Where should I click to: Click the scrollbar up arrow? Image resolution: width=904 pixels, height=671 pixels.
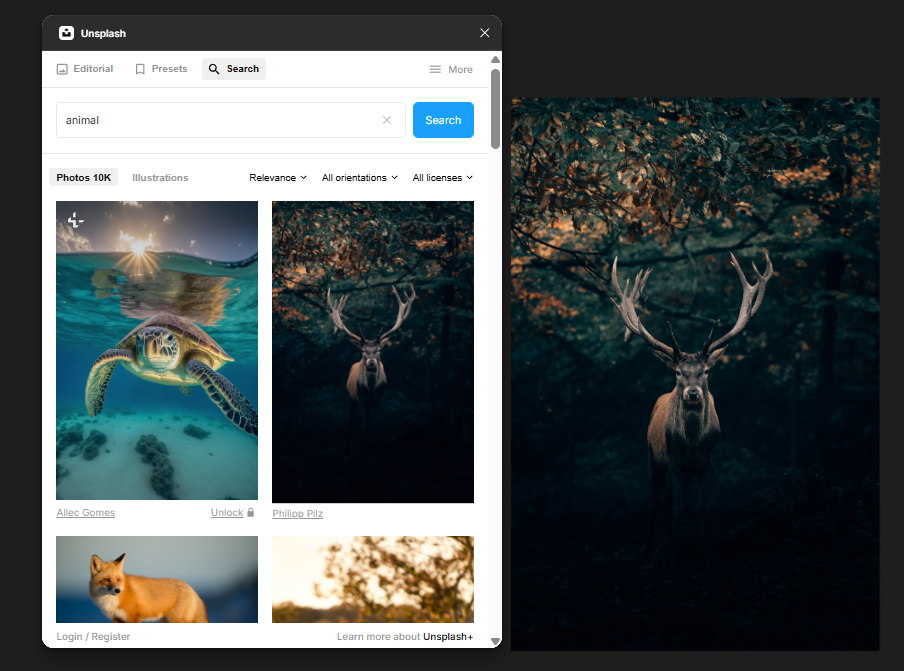(495, 59)
